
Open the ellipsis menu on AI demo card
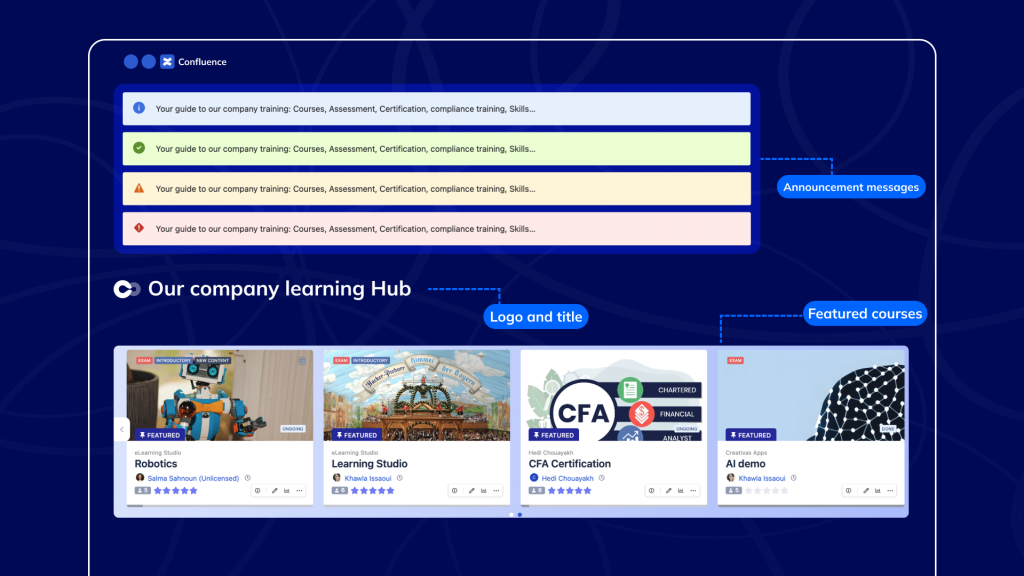pos(890,491)
